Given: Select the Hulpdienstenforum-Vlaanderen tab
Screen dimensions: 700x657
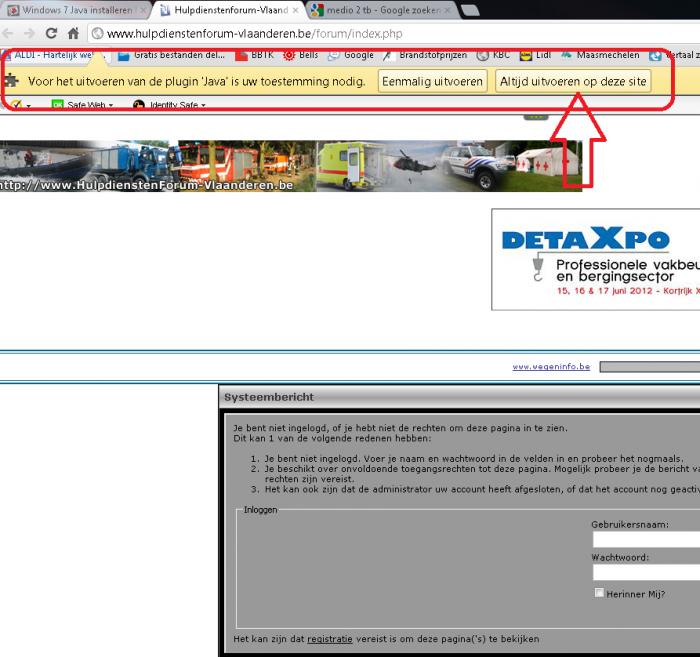Looking at the screenshot, I should point(230,10).
